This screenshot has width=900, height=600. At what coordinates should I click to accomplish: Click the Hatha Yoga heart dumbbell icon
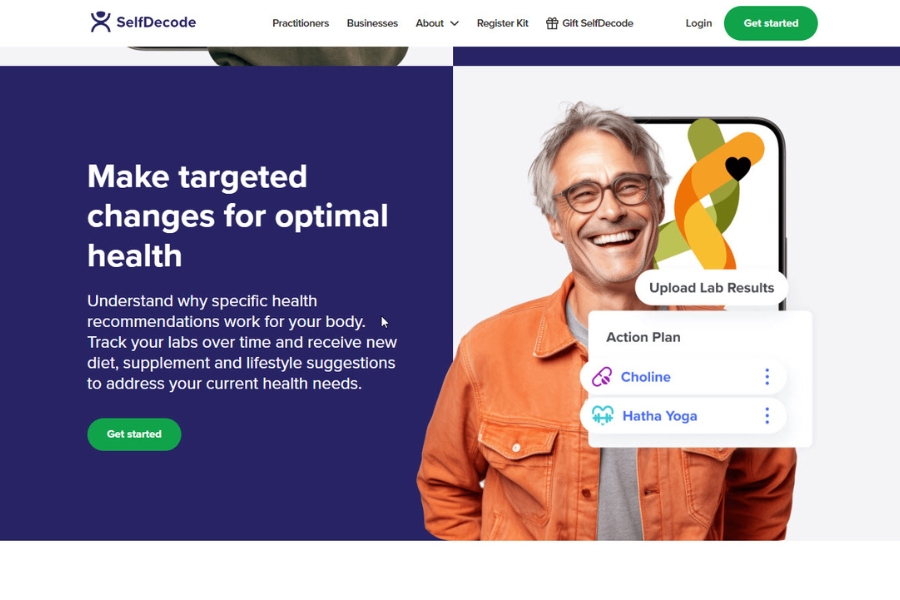[x=603, y=415]
